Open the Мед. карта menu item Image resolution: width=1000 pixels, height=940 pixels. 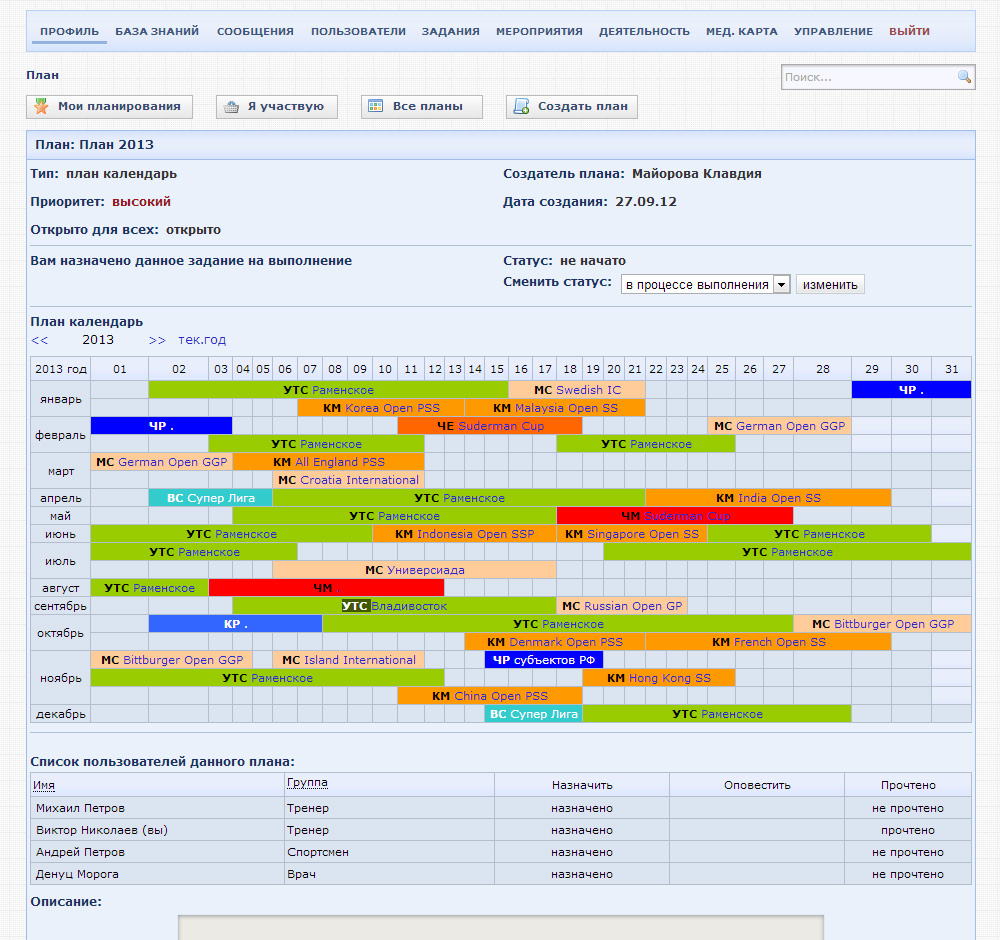point(741,31)
